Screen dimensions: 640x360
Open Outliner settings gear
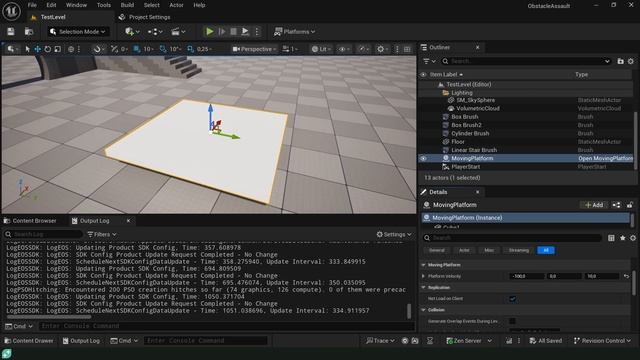631,61
